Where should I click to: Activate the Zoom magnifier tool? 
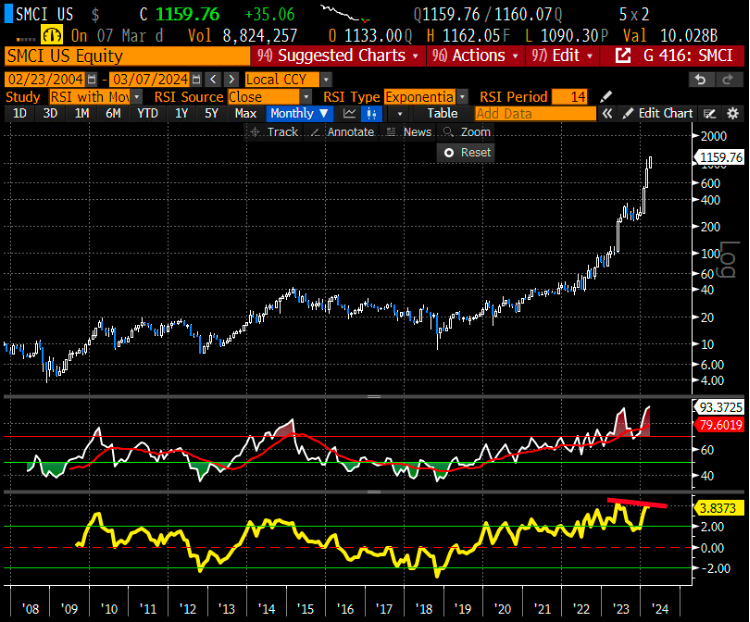(x=466, y=132)
